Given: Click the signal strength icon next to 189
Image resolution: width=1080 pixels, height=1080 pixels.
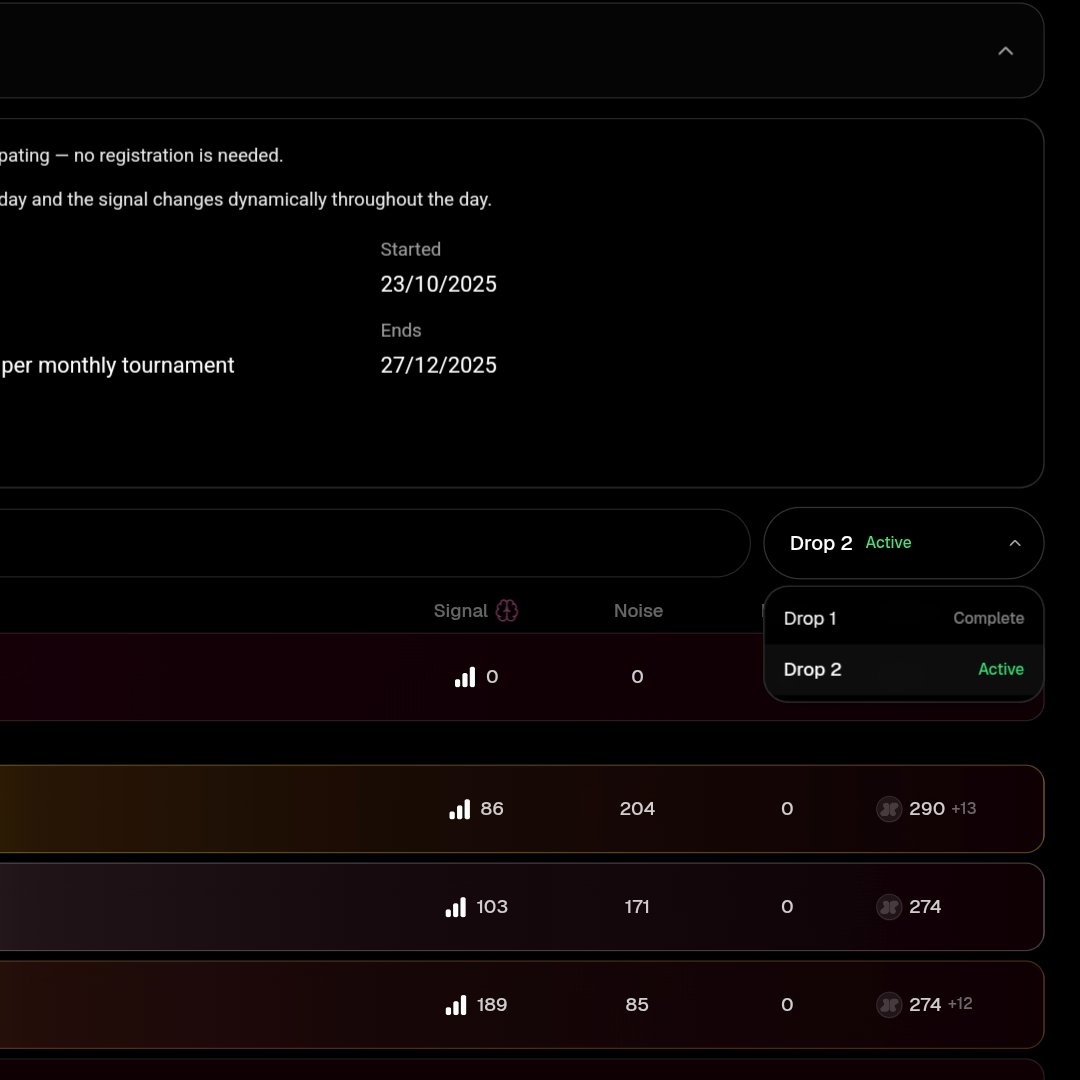Looking at the screenshot, I should click(x=458, y=1005).
